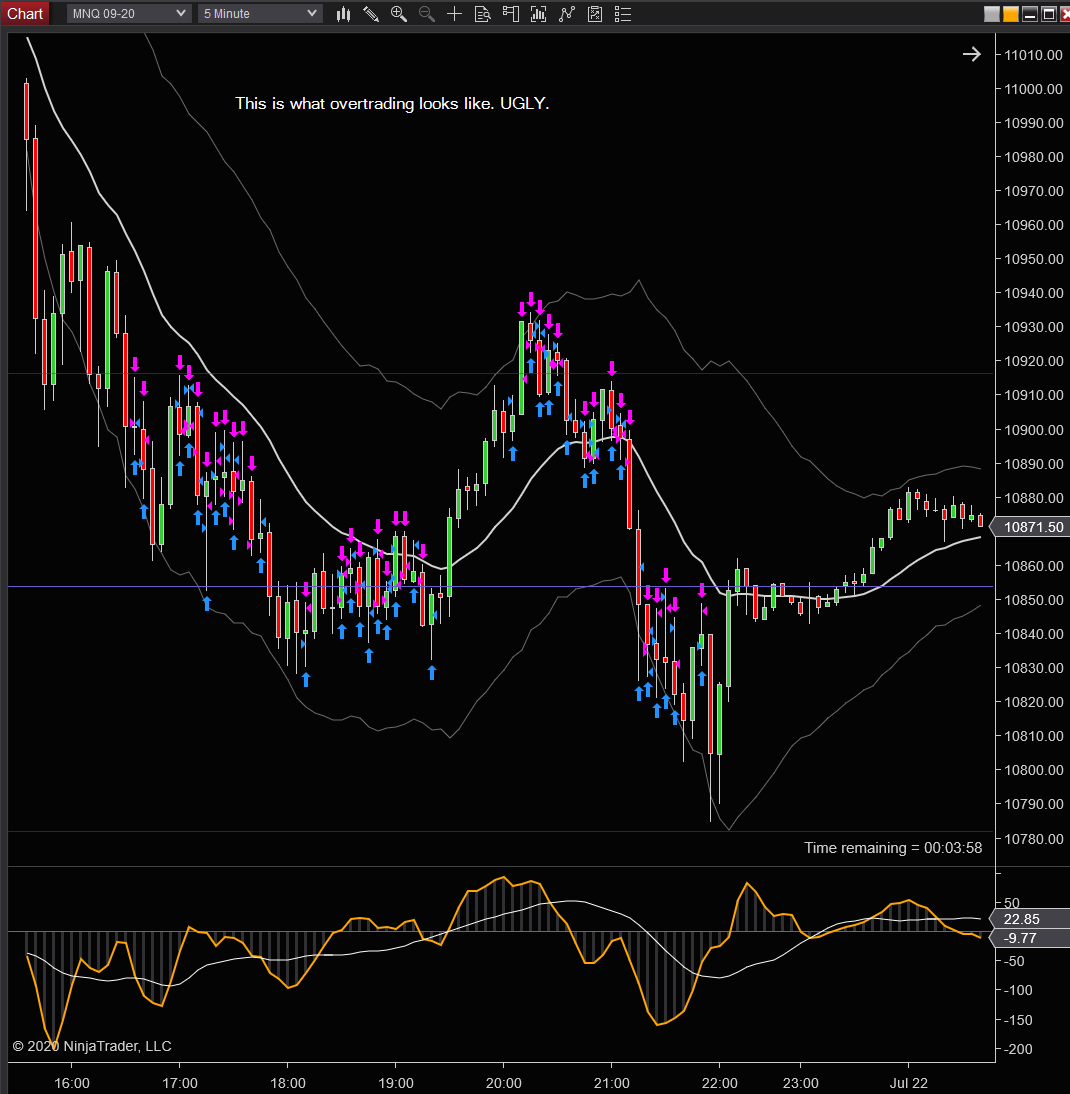
Task: Open the 5 Minute interval dropdown
Action: (x=260, y=14)
